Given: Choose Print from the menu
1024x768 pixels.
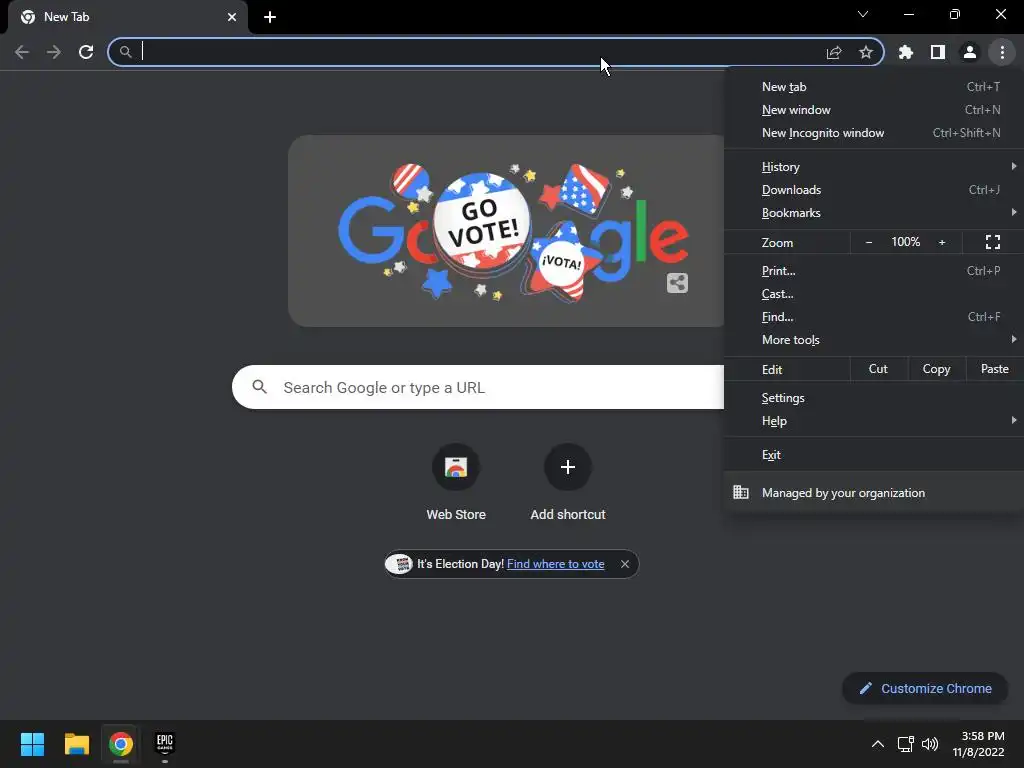Looking at the screenshot, I should (874, 270).
